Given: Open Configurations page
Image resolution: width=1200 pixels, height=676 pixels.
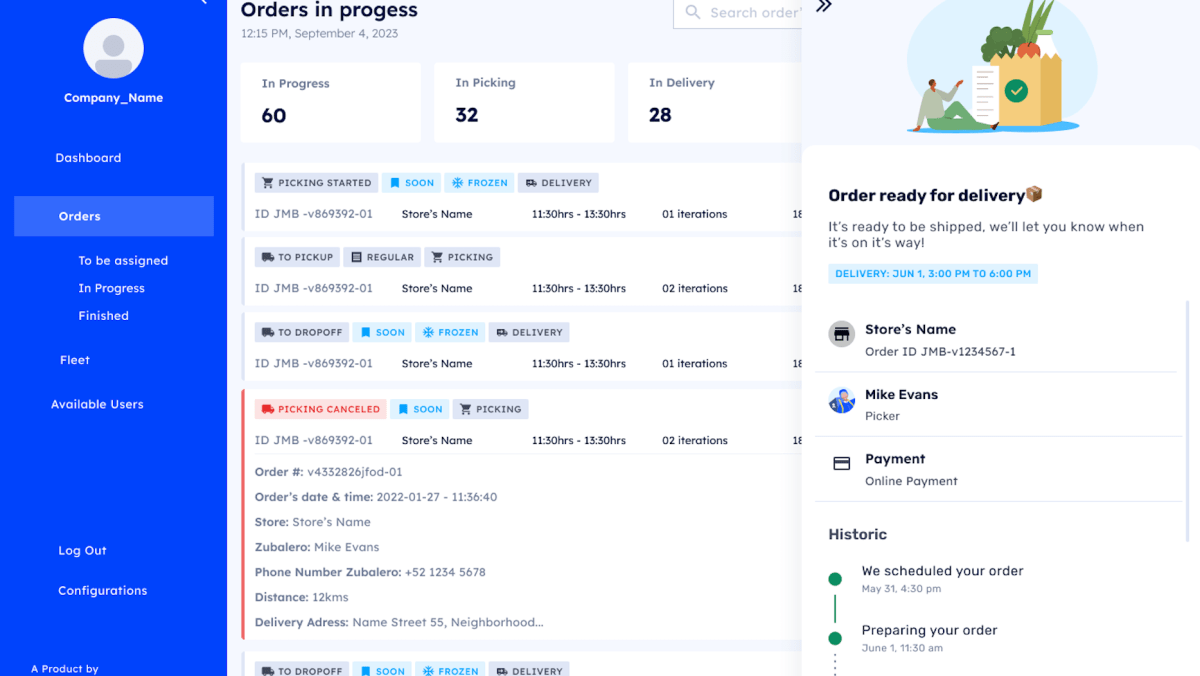Looking at the screenshot, I should pyautogui.click(x=102, y=591).
